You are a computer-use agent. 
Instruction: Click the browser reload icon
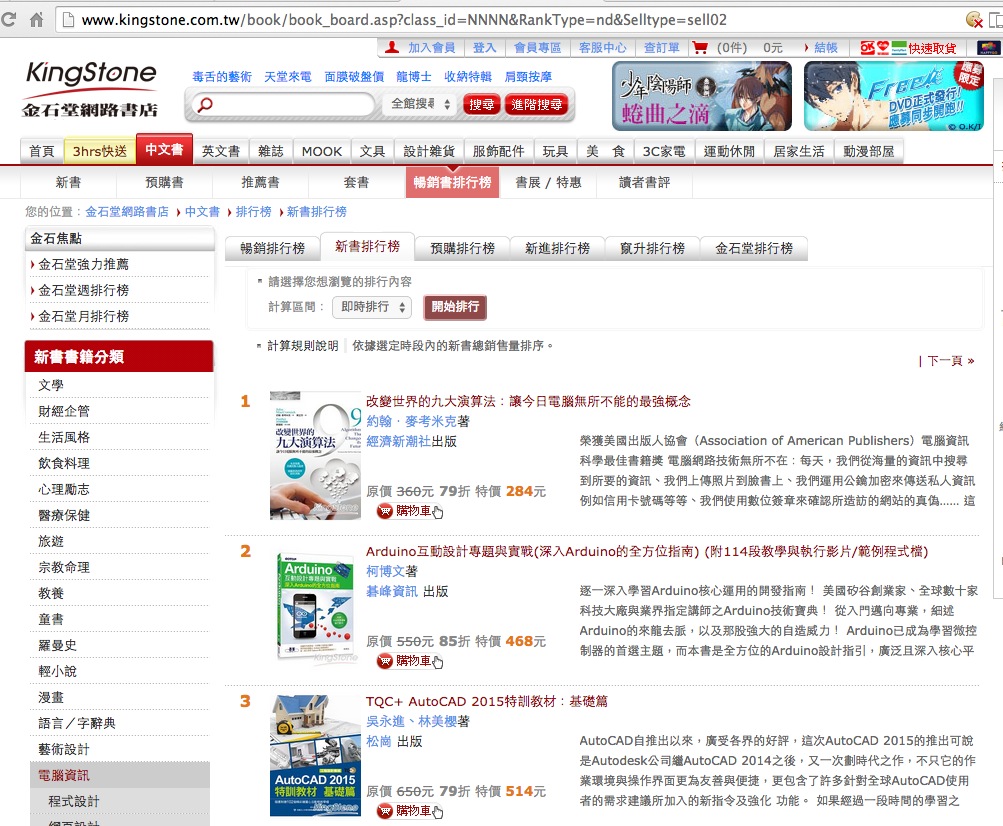pyautogui.click(x=8, y=19)
